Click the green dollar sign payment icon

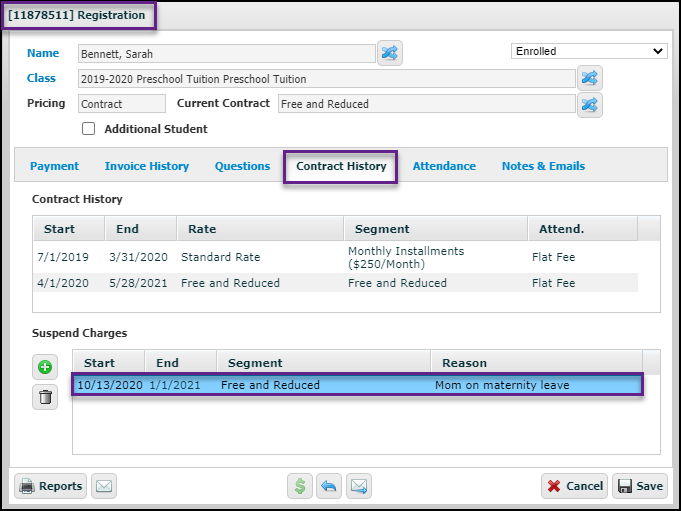299,487
